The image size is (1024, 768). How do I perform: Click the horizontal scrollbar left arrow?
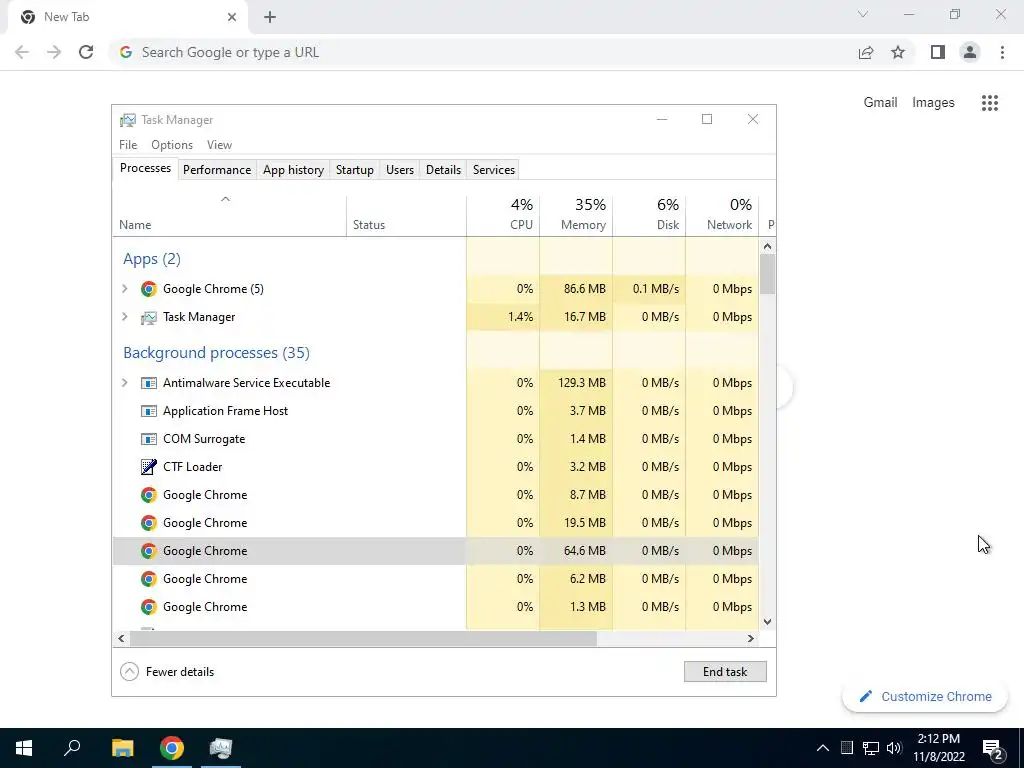pos(121,638)
